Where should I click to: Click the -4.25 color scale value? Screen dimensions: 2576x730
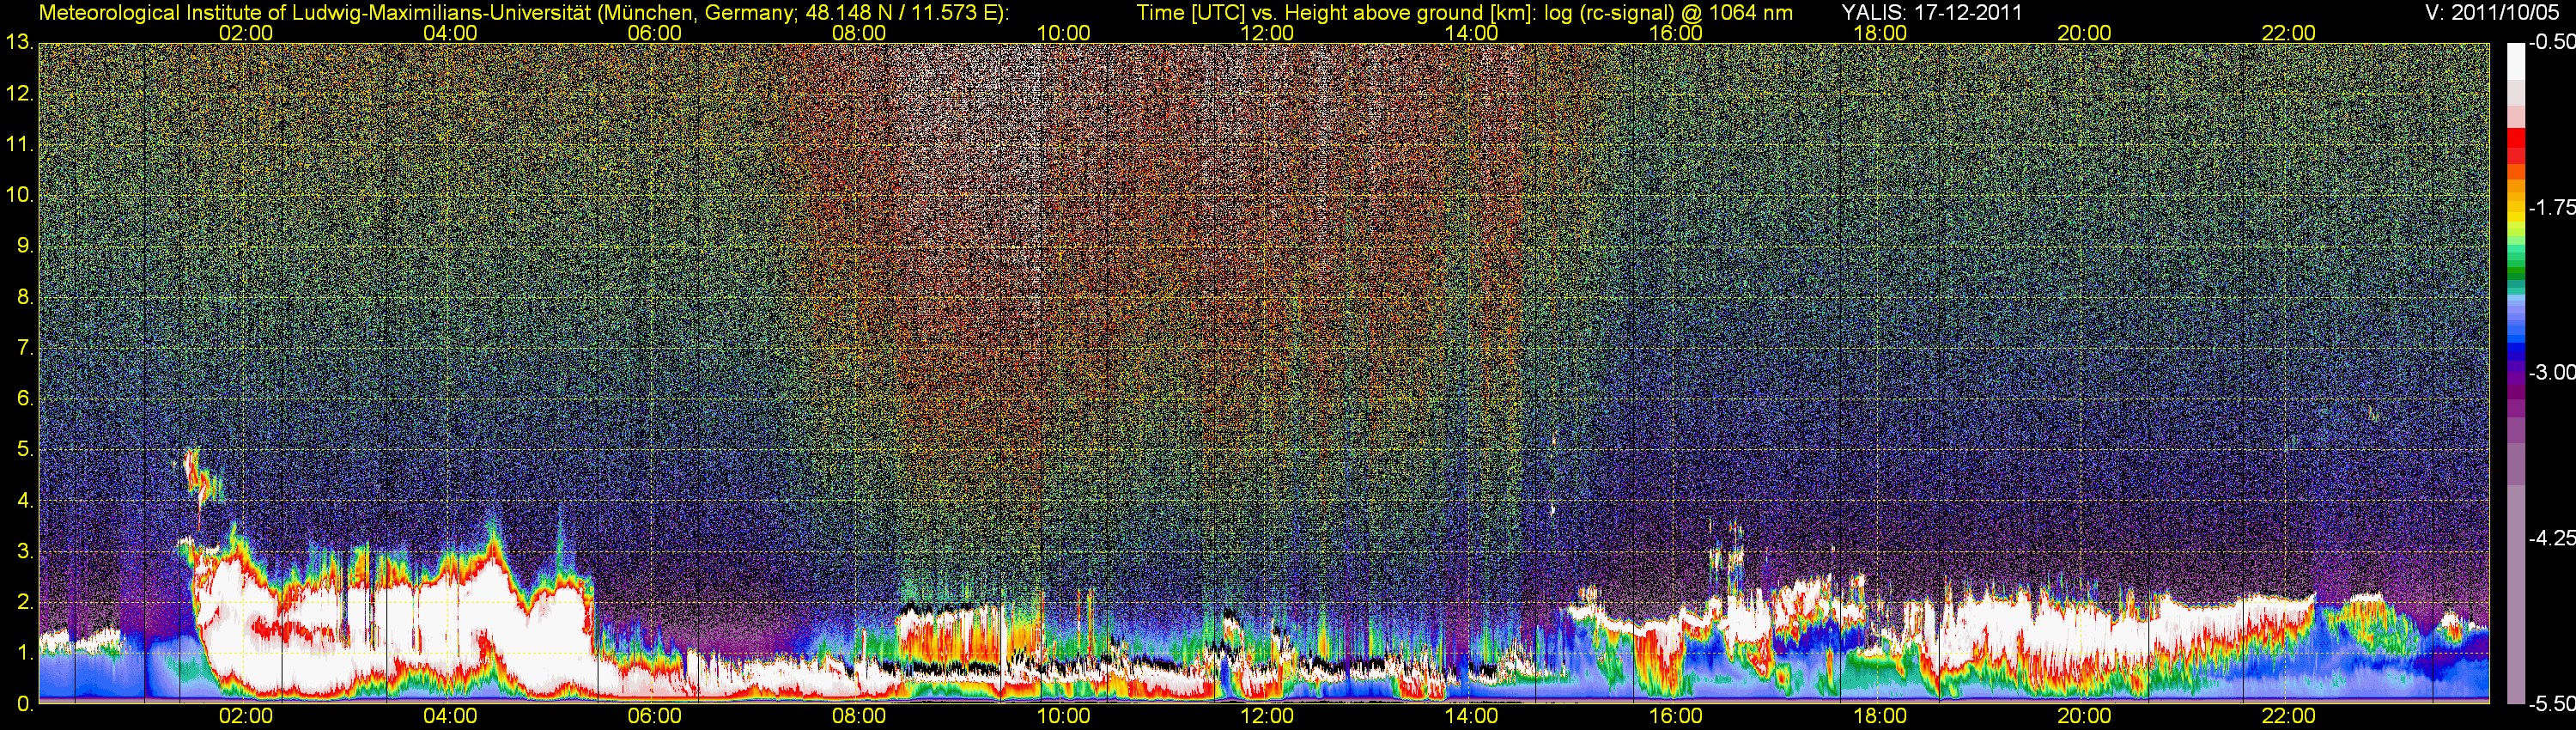tap(2552, 538)
